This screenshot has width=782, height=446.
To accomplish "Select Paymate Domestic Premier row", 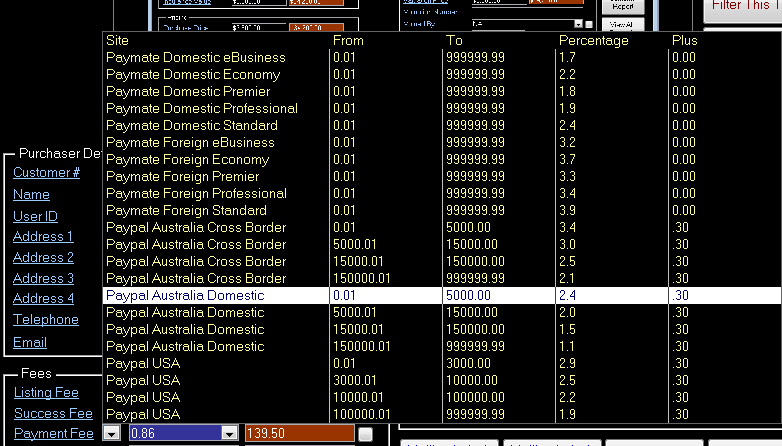I will coord(442,91).
